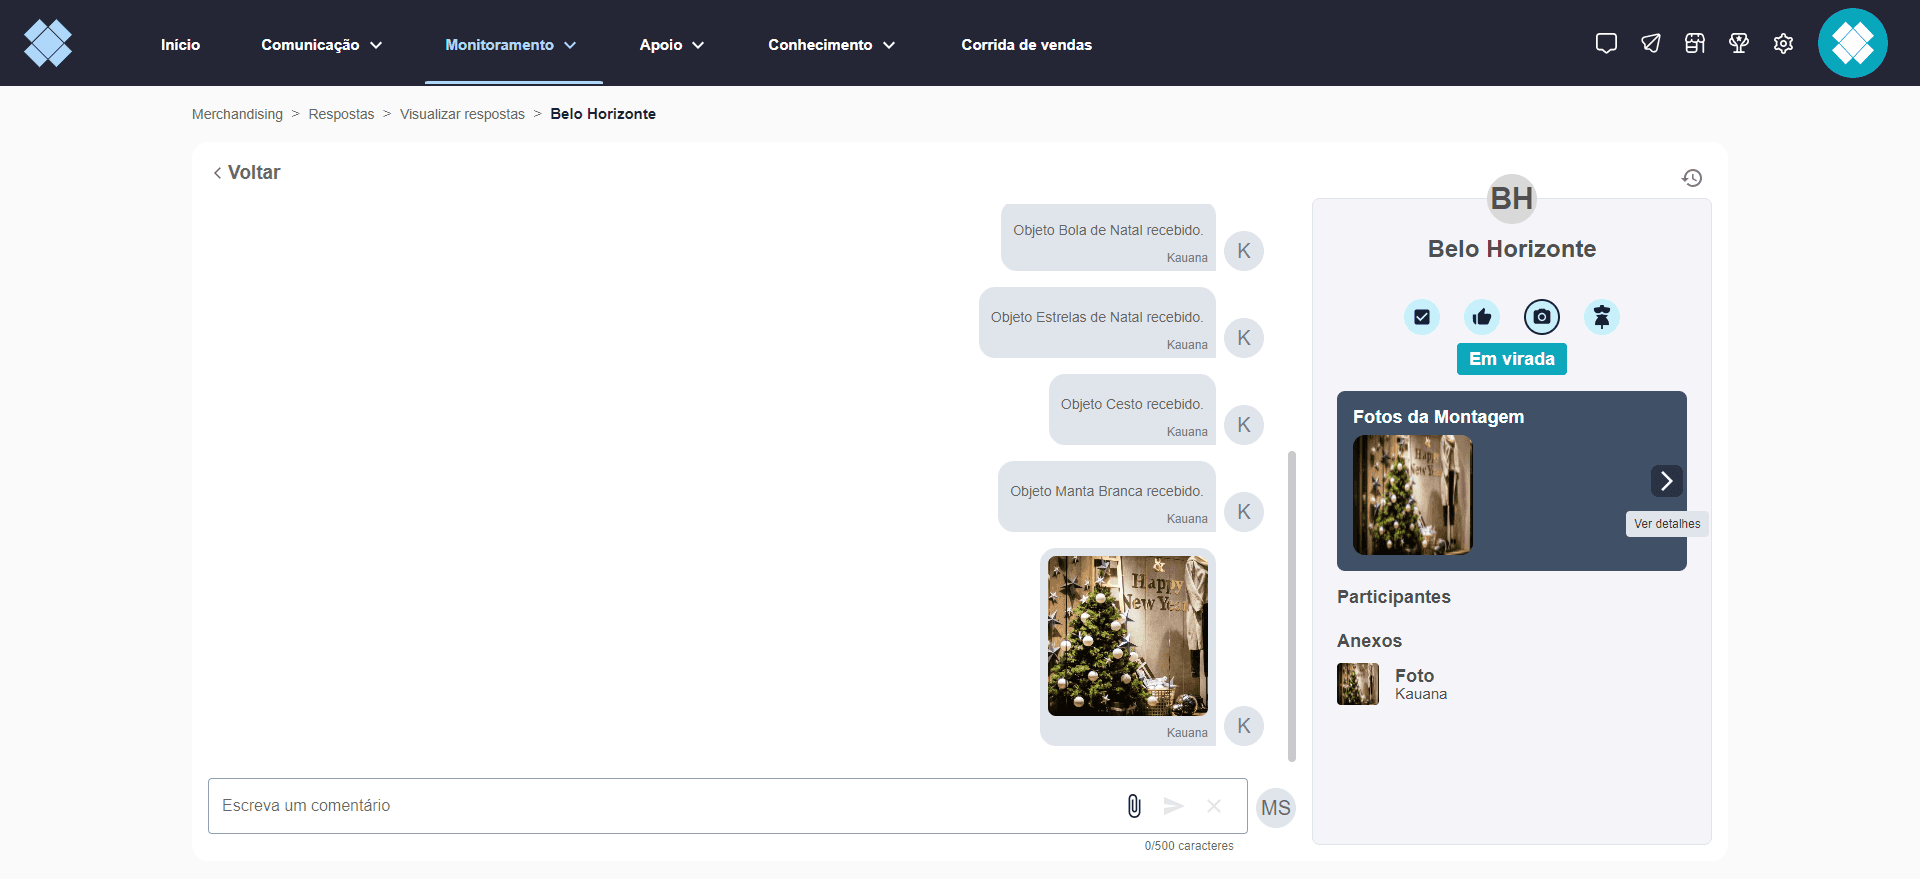This screenshot has height=879, width=1920.
Task: Select the thumbs-up icon under Belo Horizonte
Action: pos(1482,317)
